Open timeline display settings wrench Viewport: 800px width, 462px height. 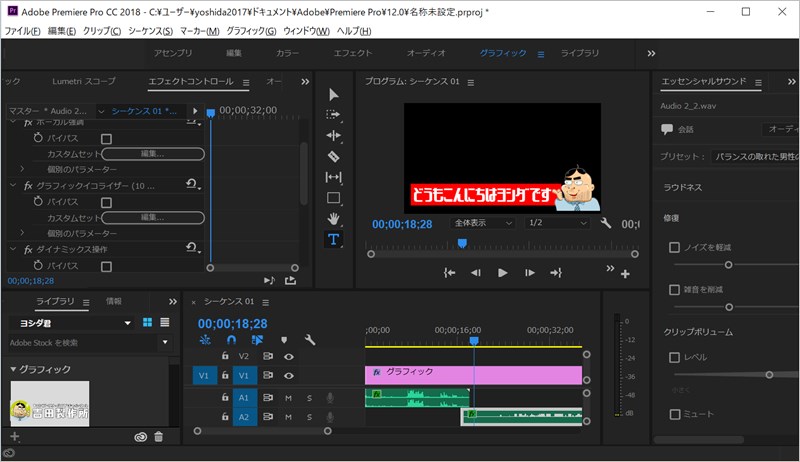coord(310,340)
